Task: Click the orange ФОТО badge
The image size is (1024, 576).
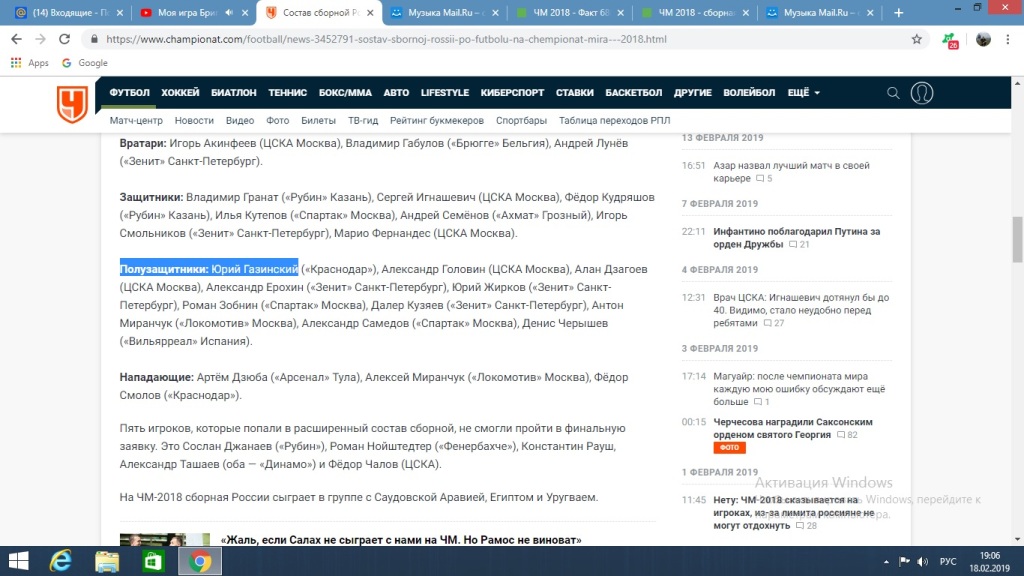Action: click(729, 447)
